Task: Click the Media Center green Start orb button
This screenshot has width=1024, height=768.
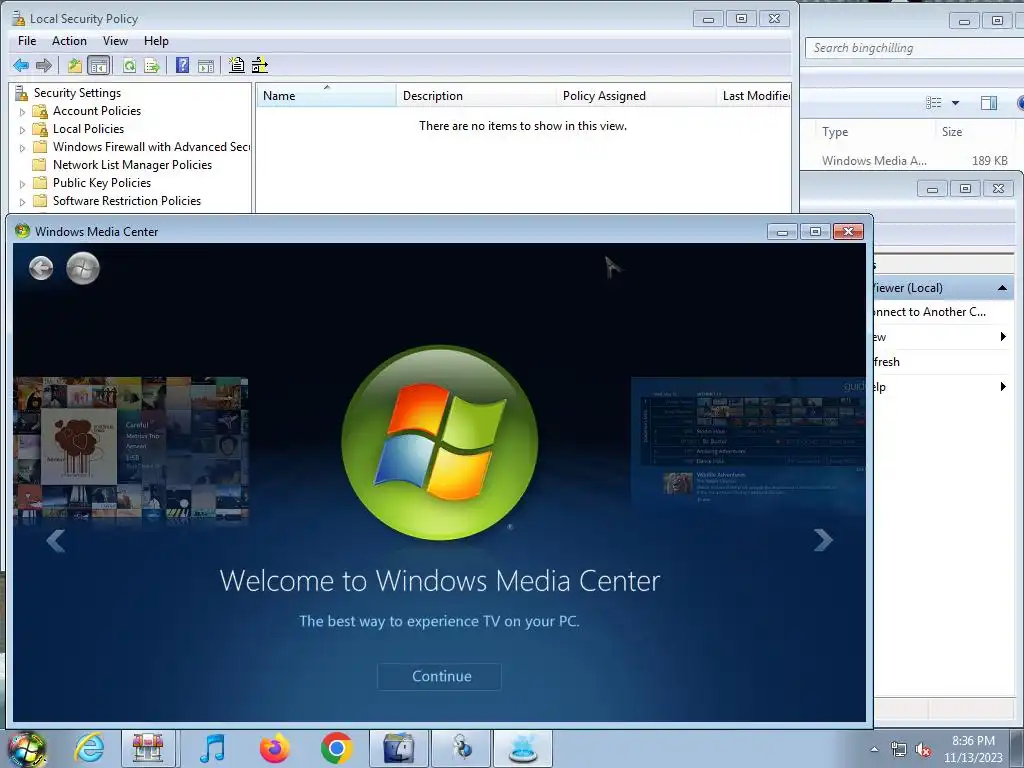Action: coord(83,268)
